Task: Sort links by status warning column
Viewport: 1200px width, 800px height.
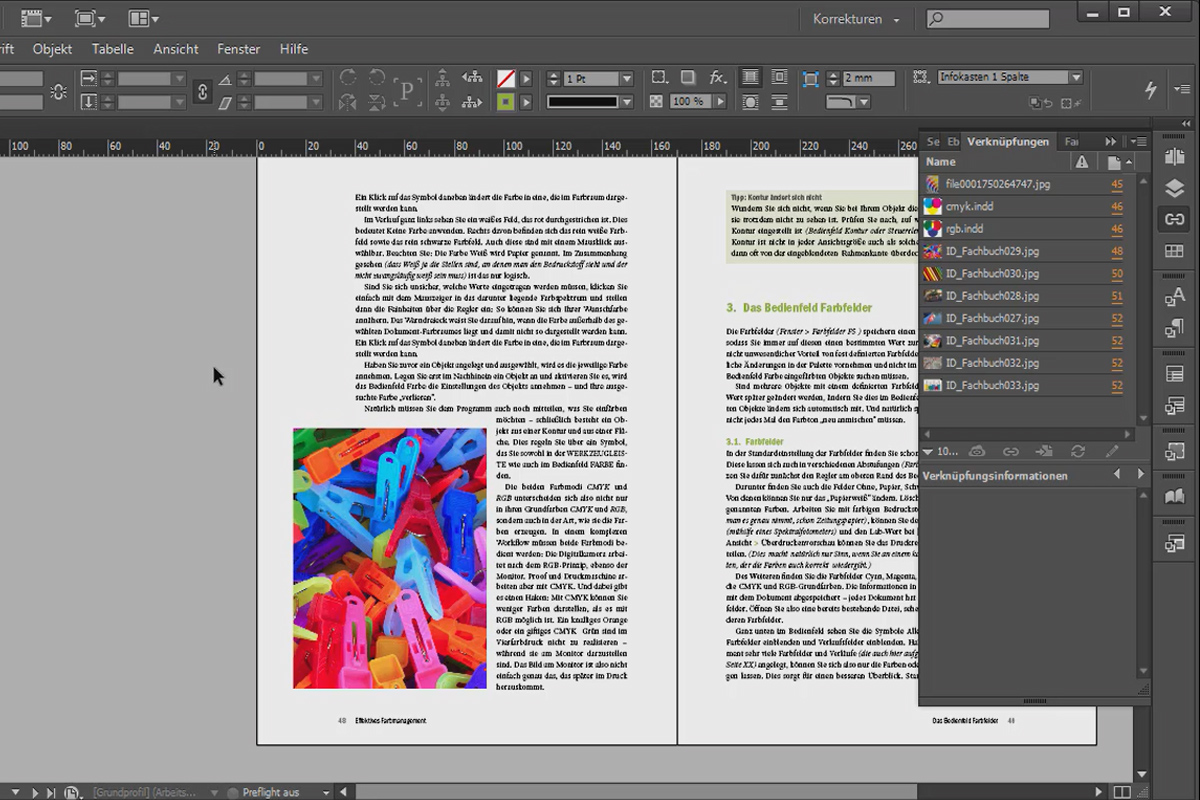Action: (1081, 162)
